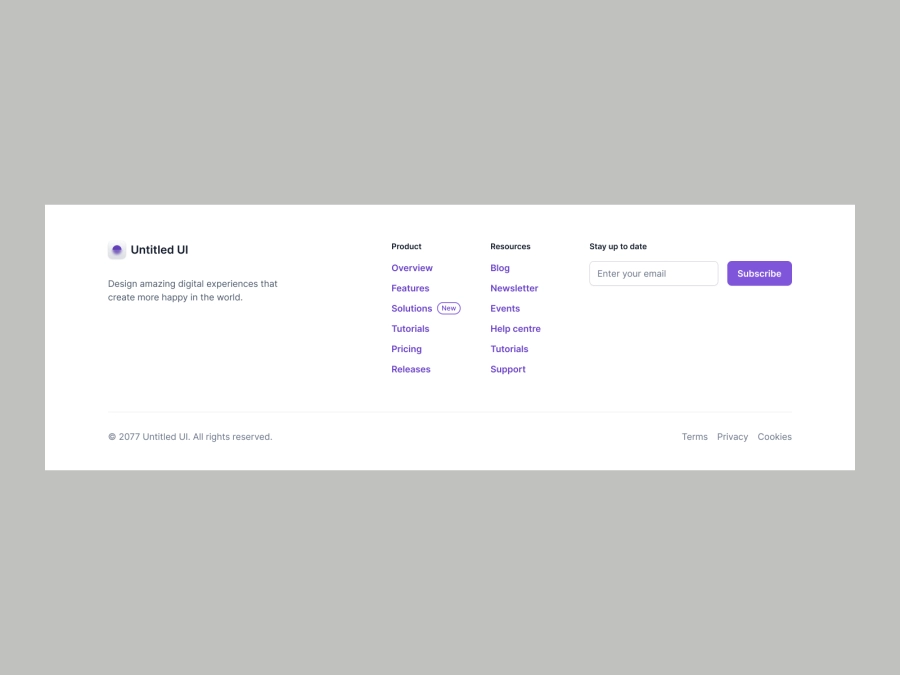The height and width of the screenshot is (675, 900).
Task: Click the Untitled UI brand name
Action: click(x=159, y=250)
